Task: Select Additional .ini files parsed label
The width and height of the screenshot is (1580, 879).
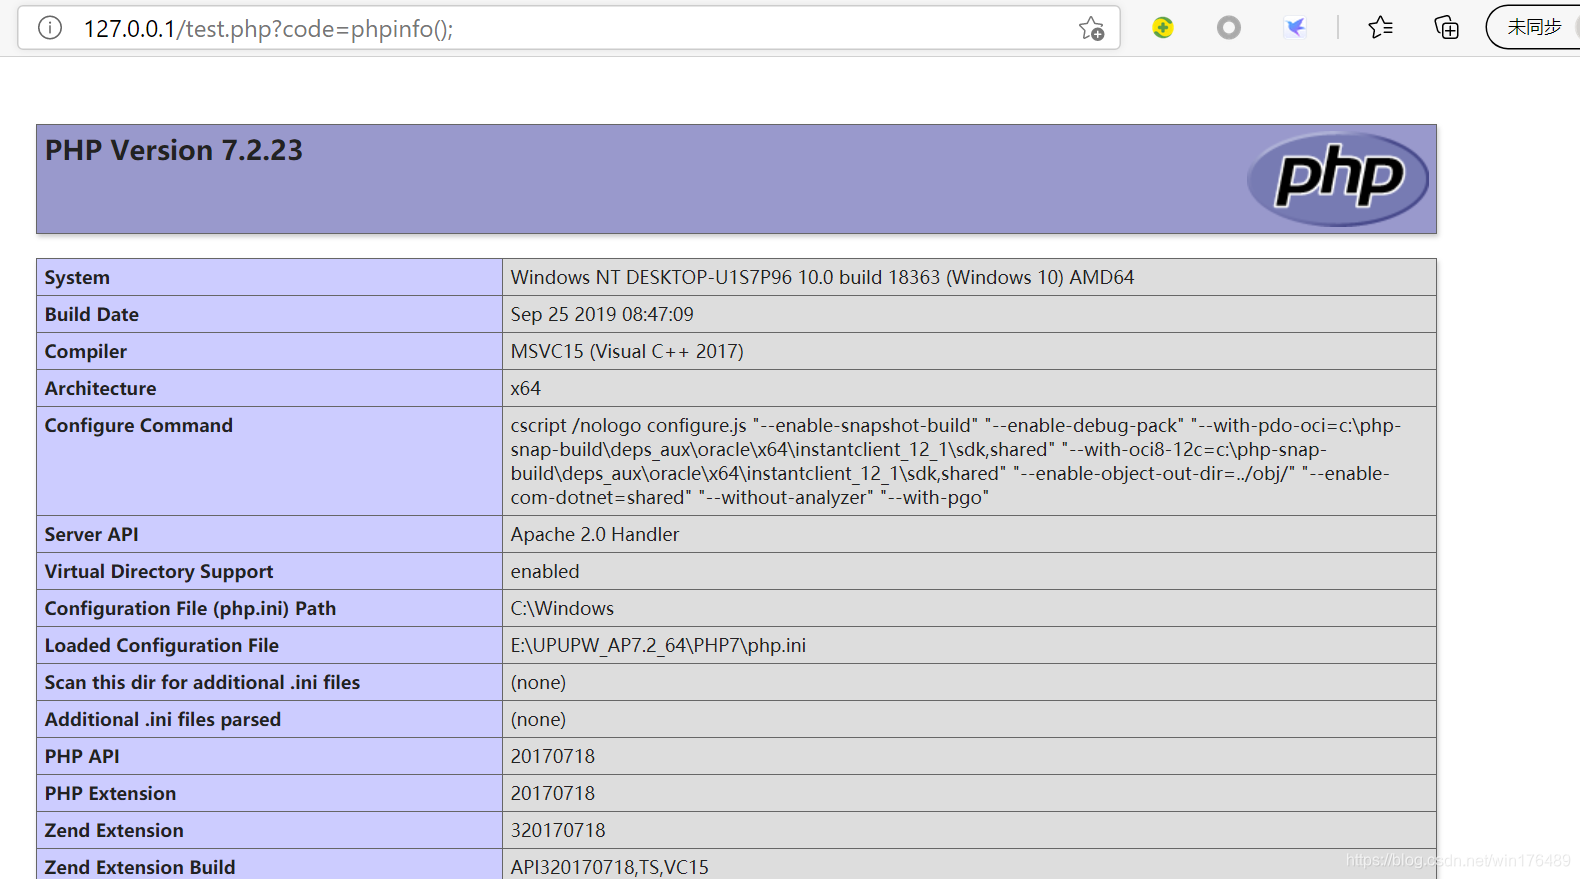Action: tap(163, 720)
